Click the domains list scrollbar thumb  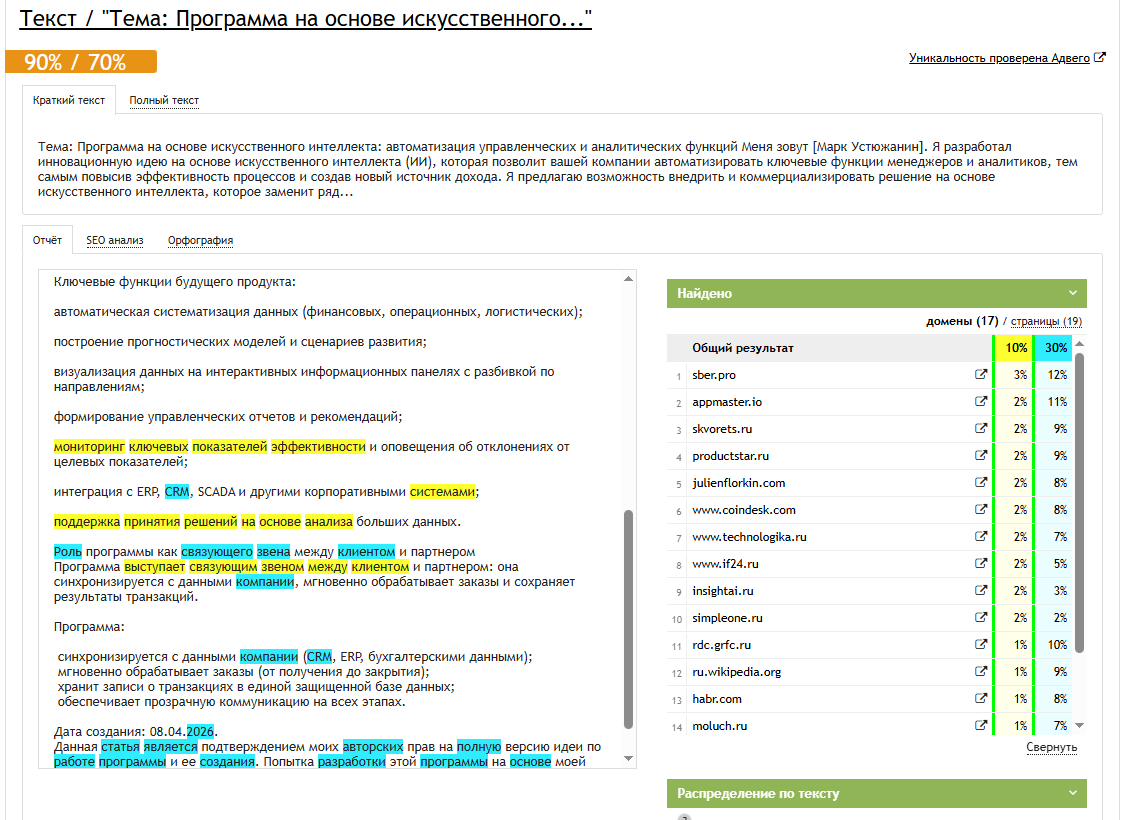pyautogui.click(x=1079, y=503)
